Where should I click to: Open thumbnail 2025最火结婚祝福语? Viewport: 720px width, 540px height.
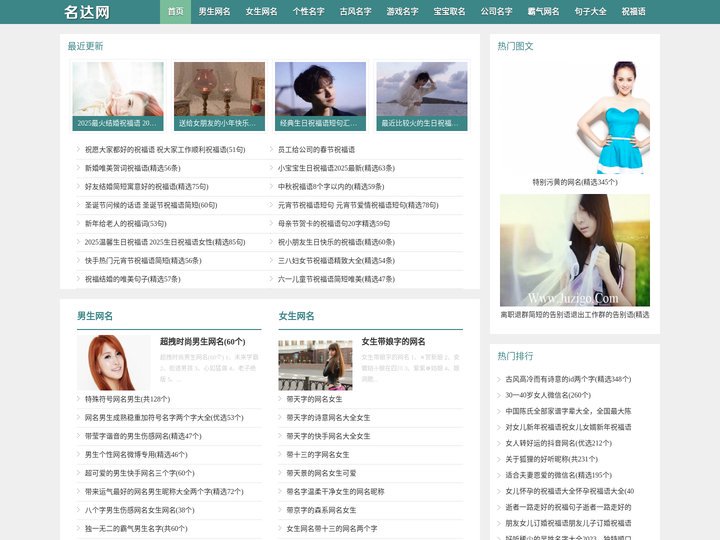118,96
